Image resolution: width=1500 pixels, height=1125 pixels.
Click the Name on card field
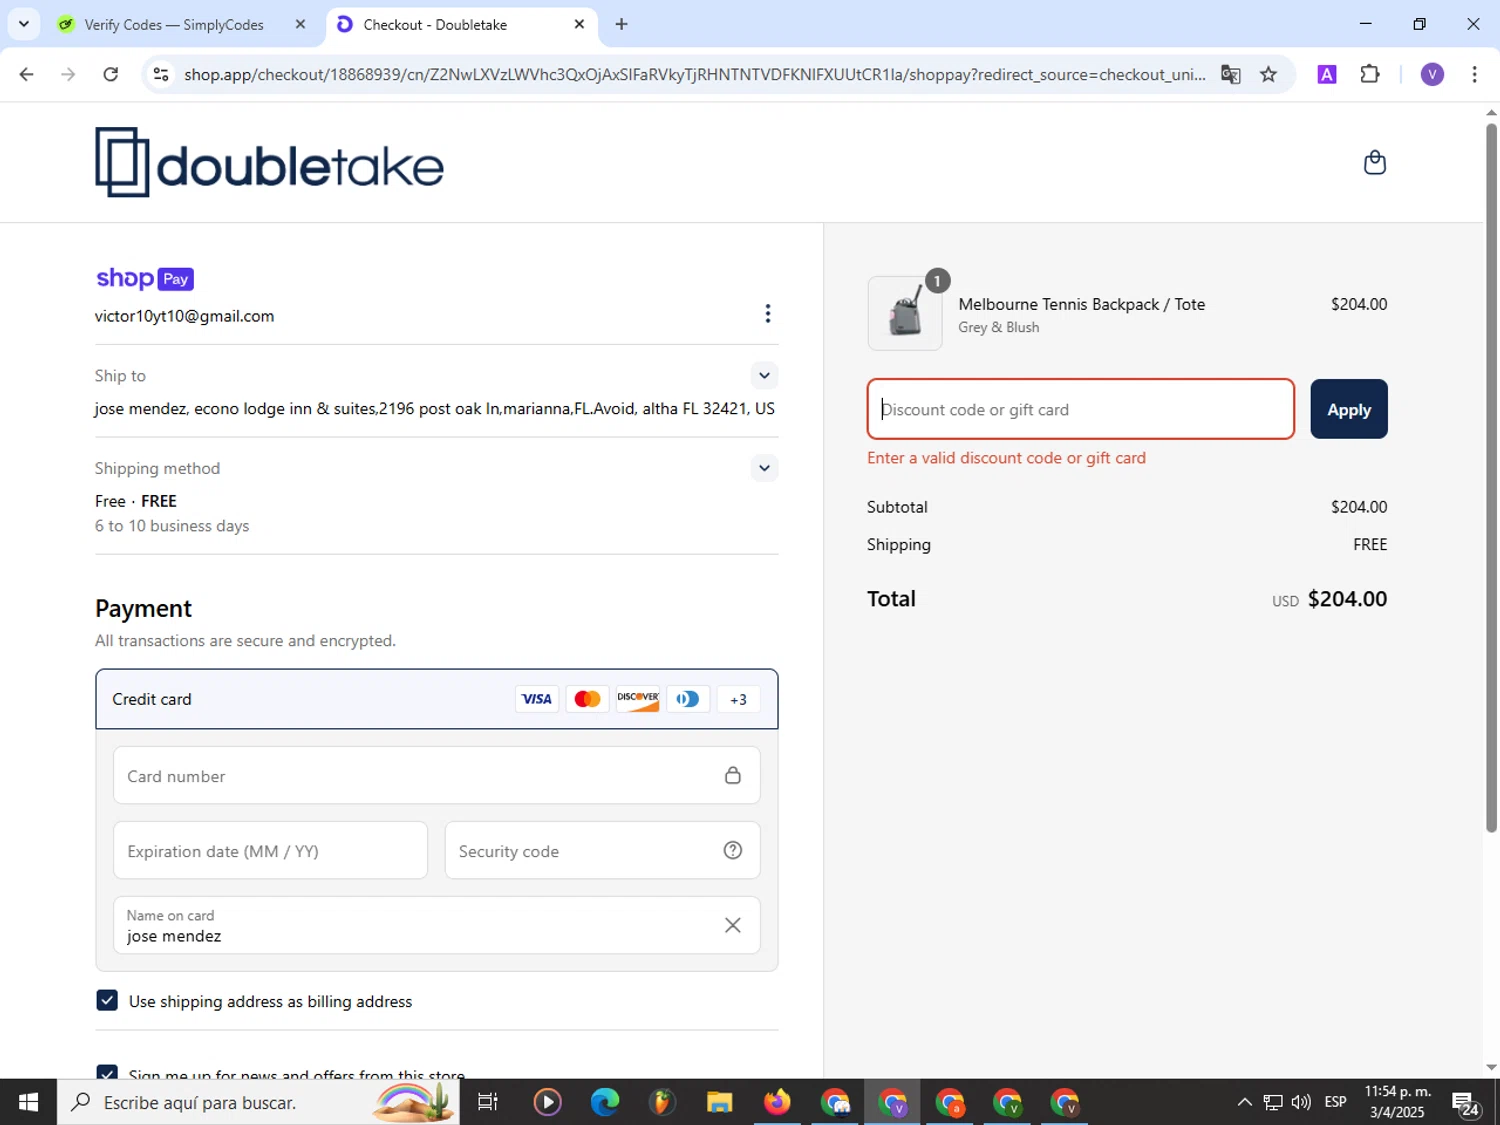(436, 925)
